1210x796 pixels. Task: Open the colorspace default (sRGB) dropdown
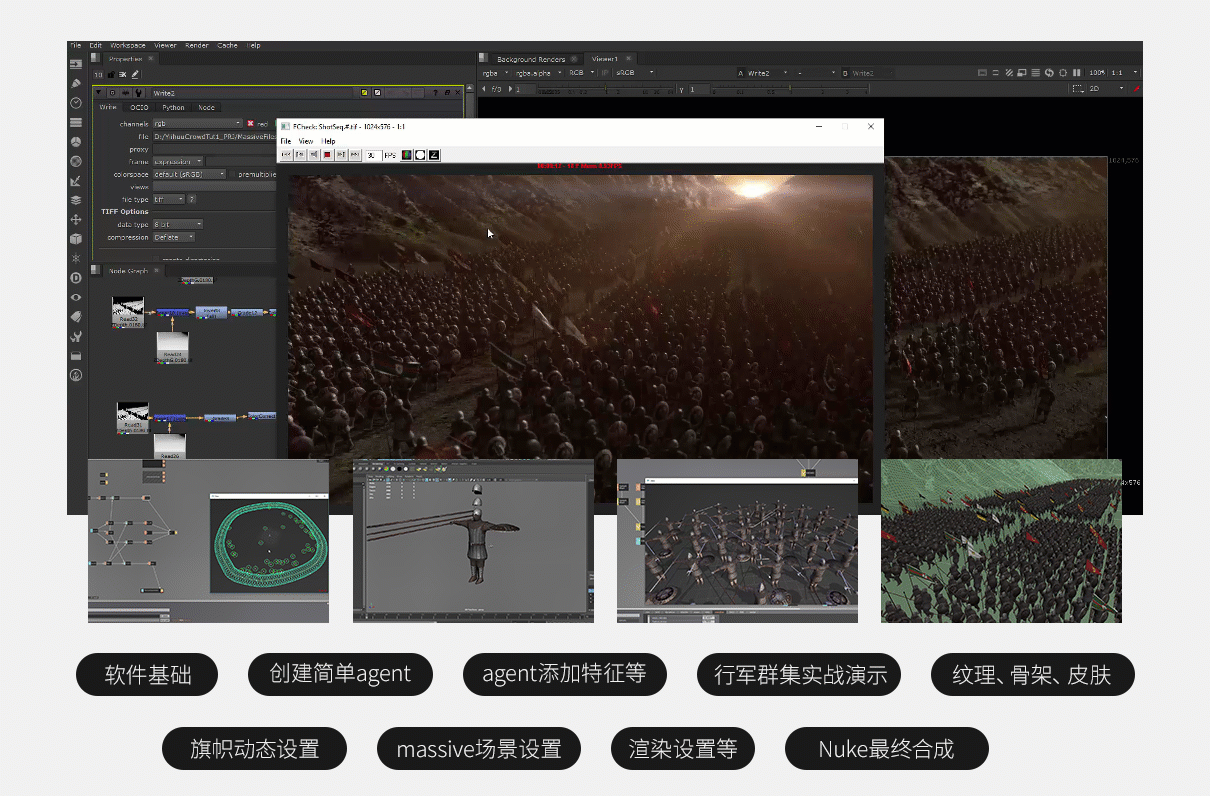coord(189,174)
